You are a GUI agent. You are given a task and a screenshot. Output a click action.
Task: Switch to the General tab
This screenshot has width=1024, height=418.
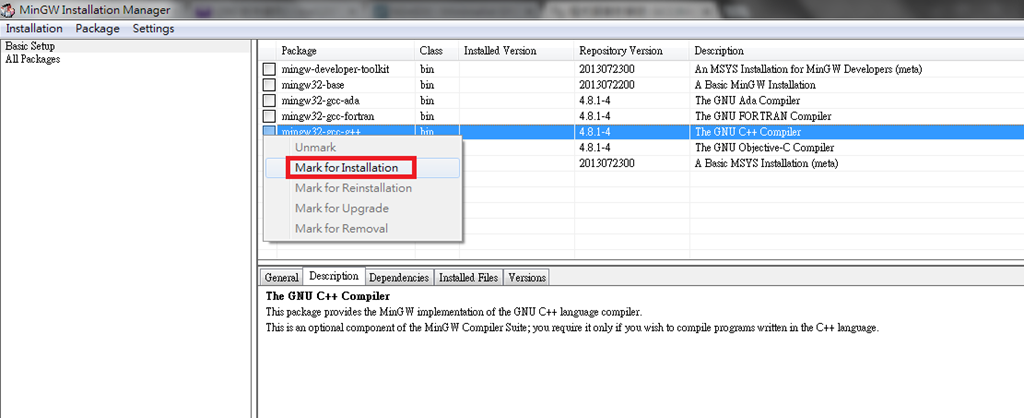(x=281, y=278)
